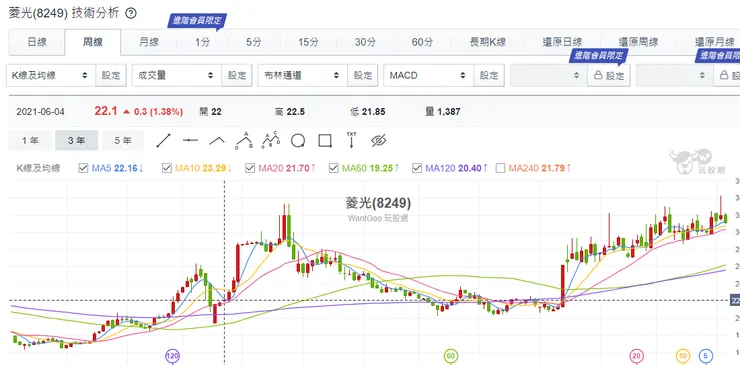Click the volume value 量 1,387

(443, 112)
